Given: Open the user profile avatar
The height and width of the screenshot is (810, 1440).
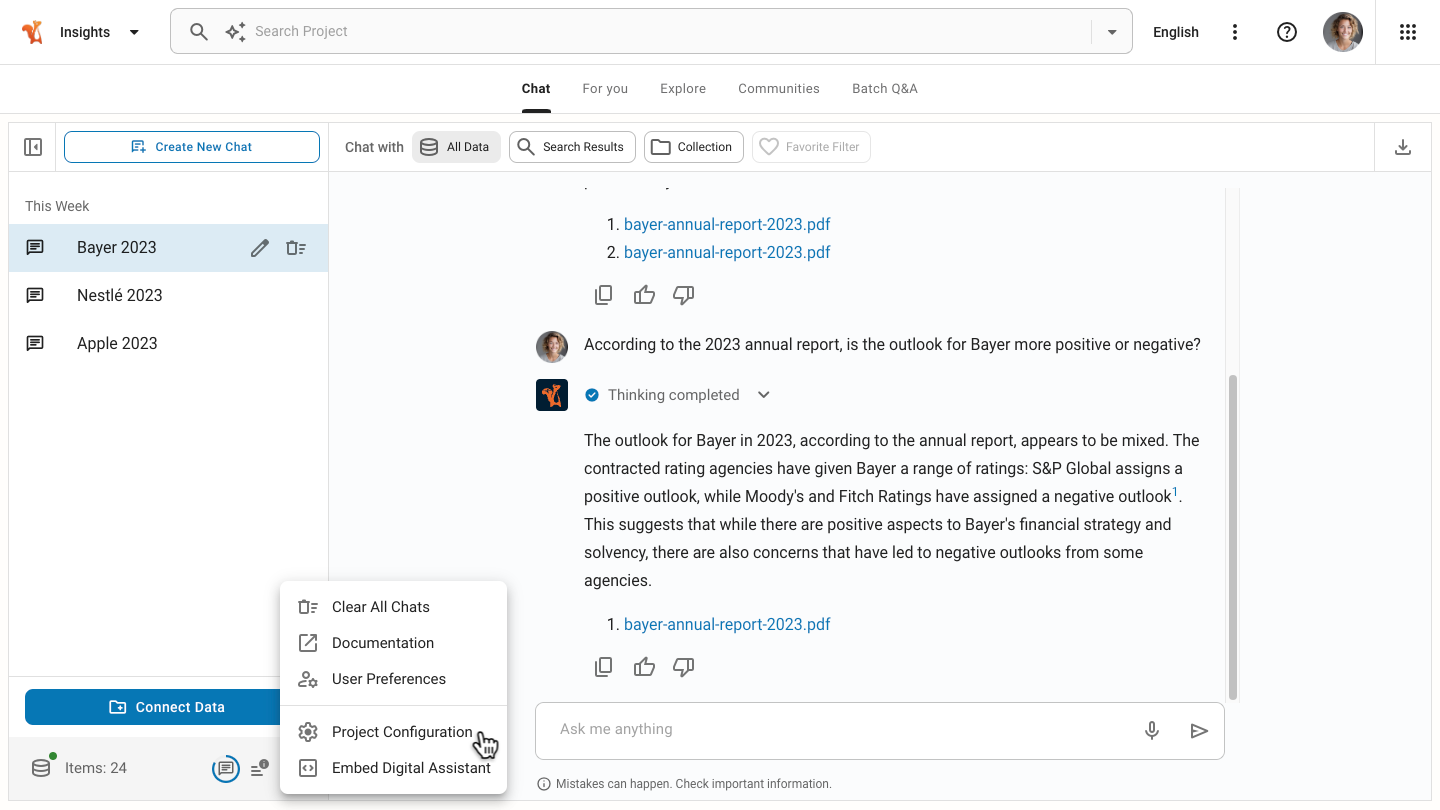Looking at the screenshot, I should [x=1343, y=32].
